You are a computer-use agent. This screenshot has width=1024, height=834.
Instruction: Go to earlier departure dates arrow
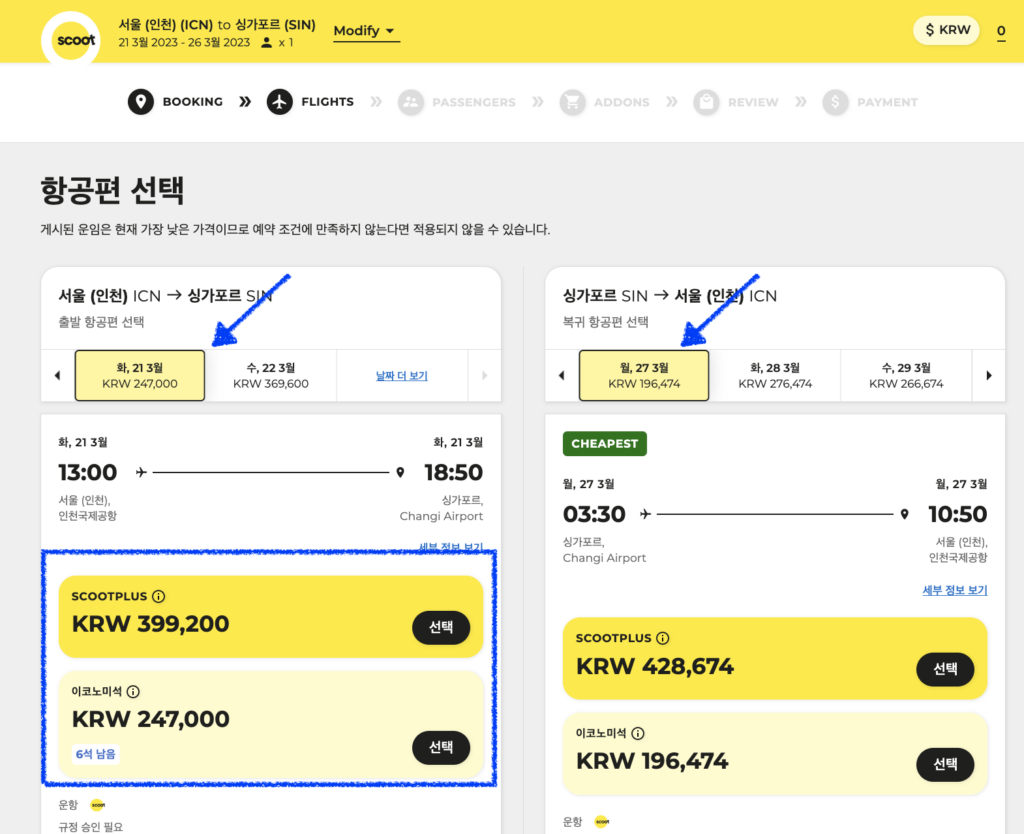[x=57, y=376]
